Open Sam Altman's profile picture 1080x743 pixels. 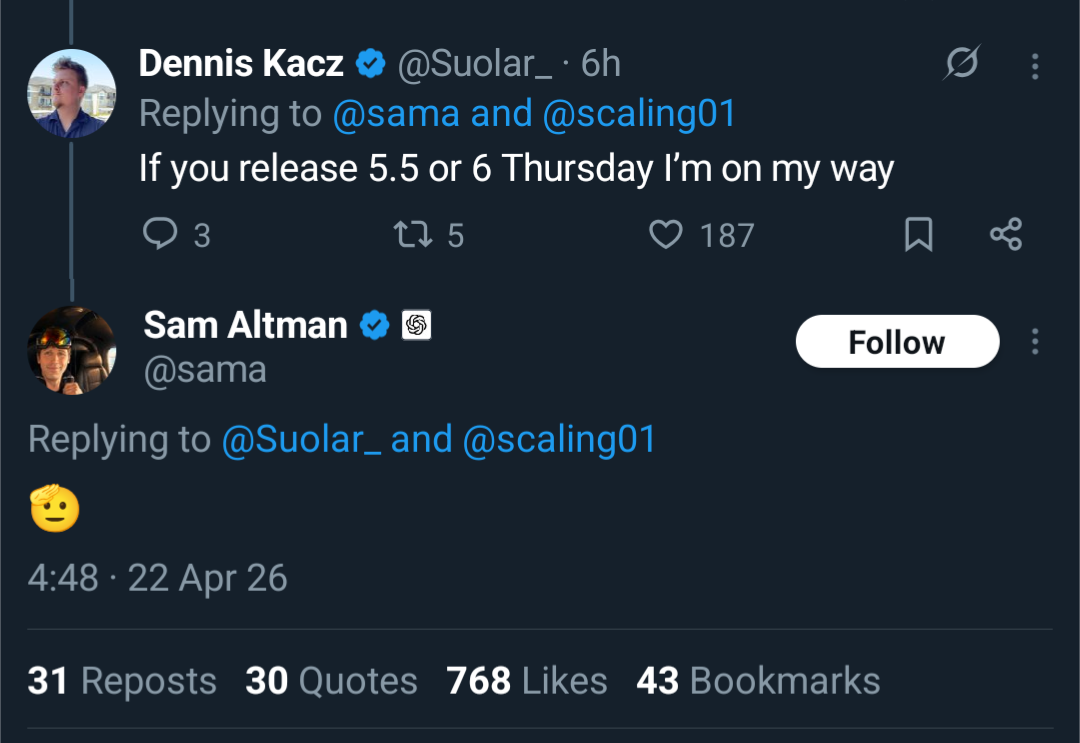71,350
